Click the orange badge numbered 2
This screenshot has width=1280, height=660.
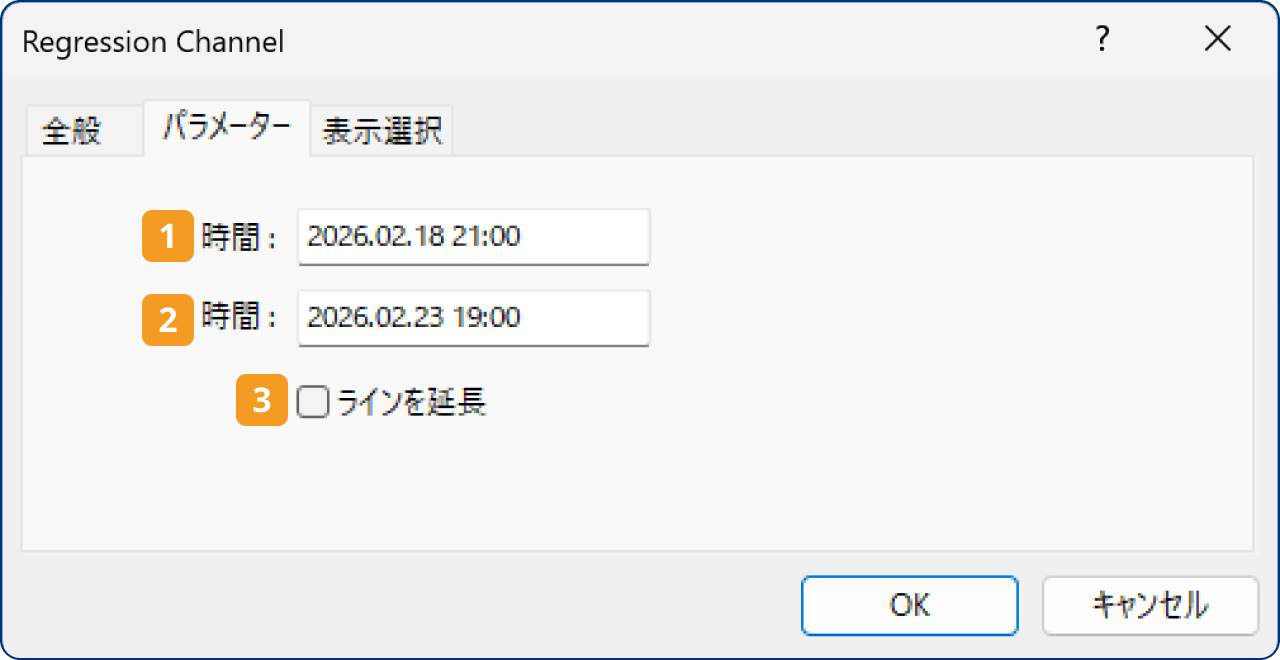[x=167, y=320]
